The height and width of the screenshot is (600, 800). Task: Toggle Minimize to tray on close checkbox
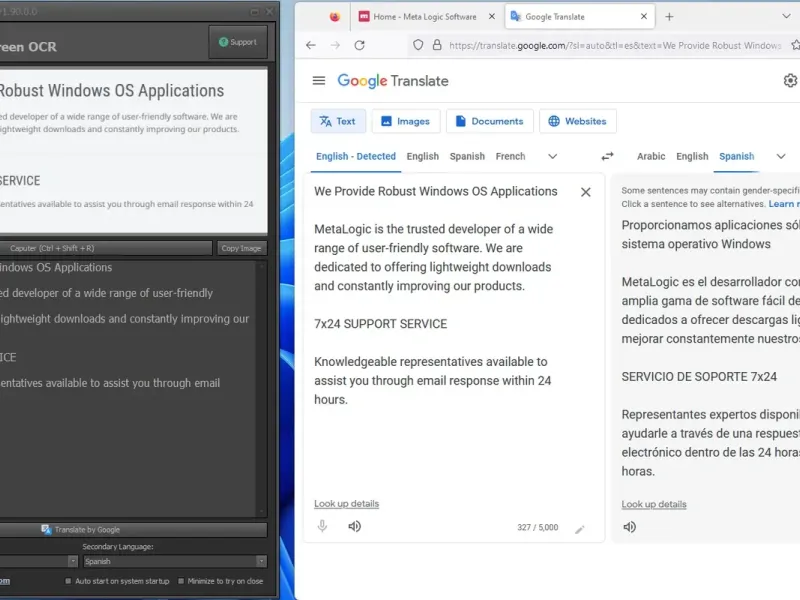(x=181, y=581)
